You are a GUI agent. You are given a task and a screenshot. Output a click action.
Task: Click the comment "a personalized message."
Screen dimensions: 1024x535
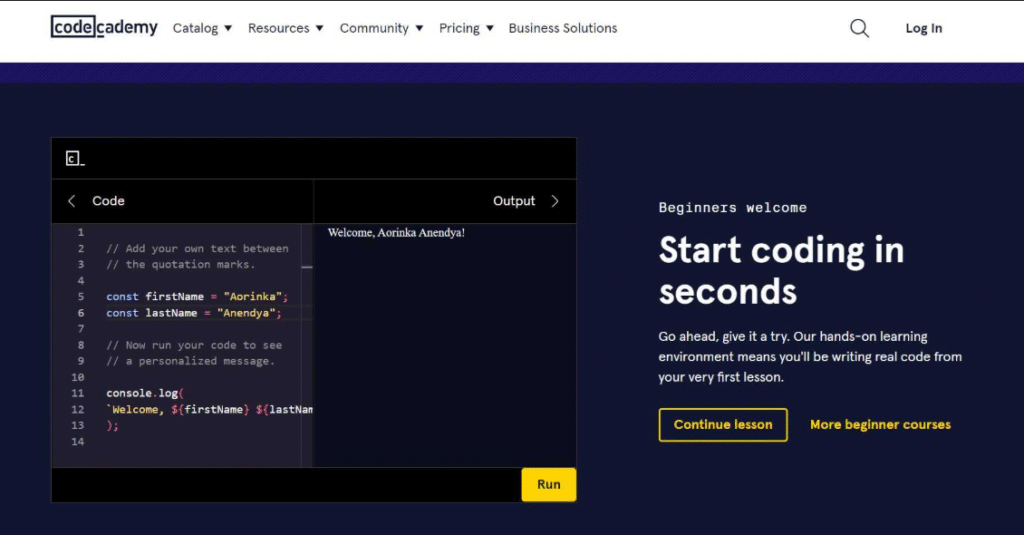click(x=191, y=361)
